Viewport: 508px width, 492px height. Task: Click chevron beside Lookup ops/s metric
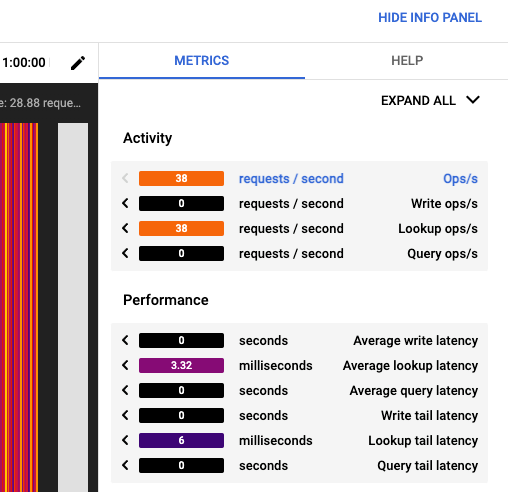(125, 228)
